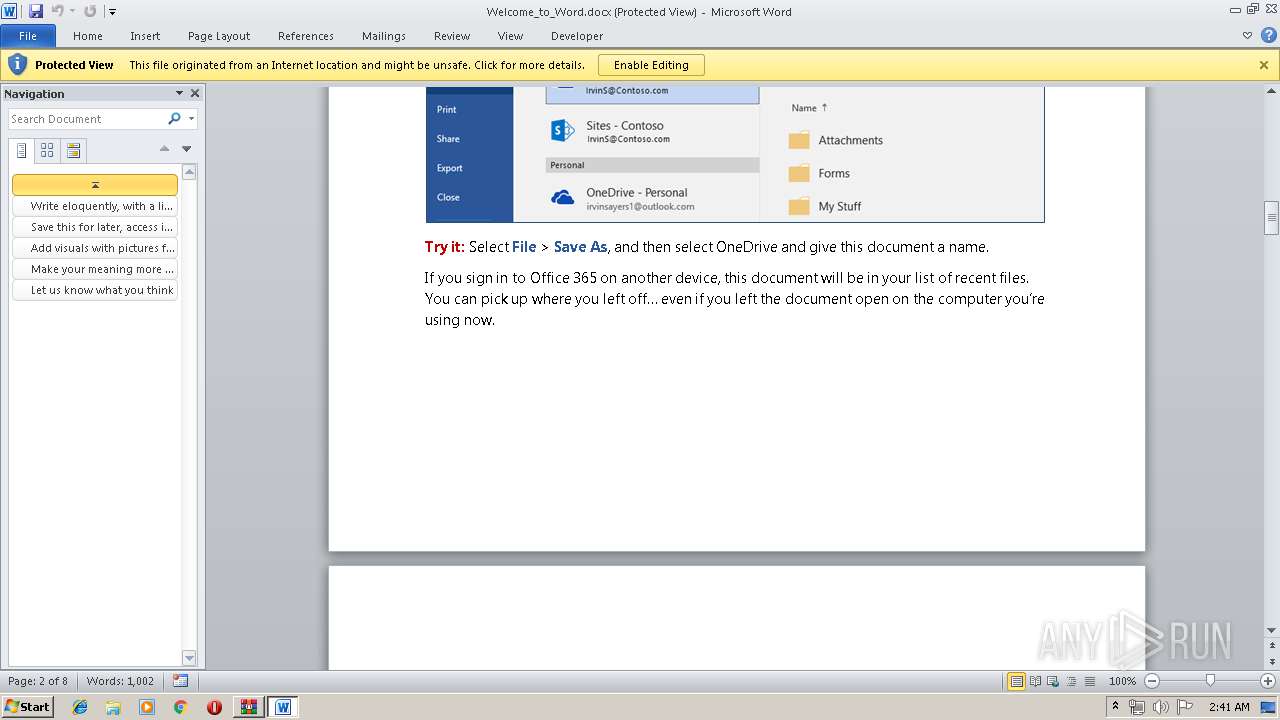Click the document vertical scrollbar thumb
The height and width of the screenshot is (720, 1280).
pos(1272,218)
